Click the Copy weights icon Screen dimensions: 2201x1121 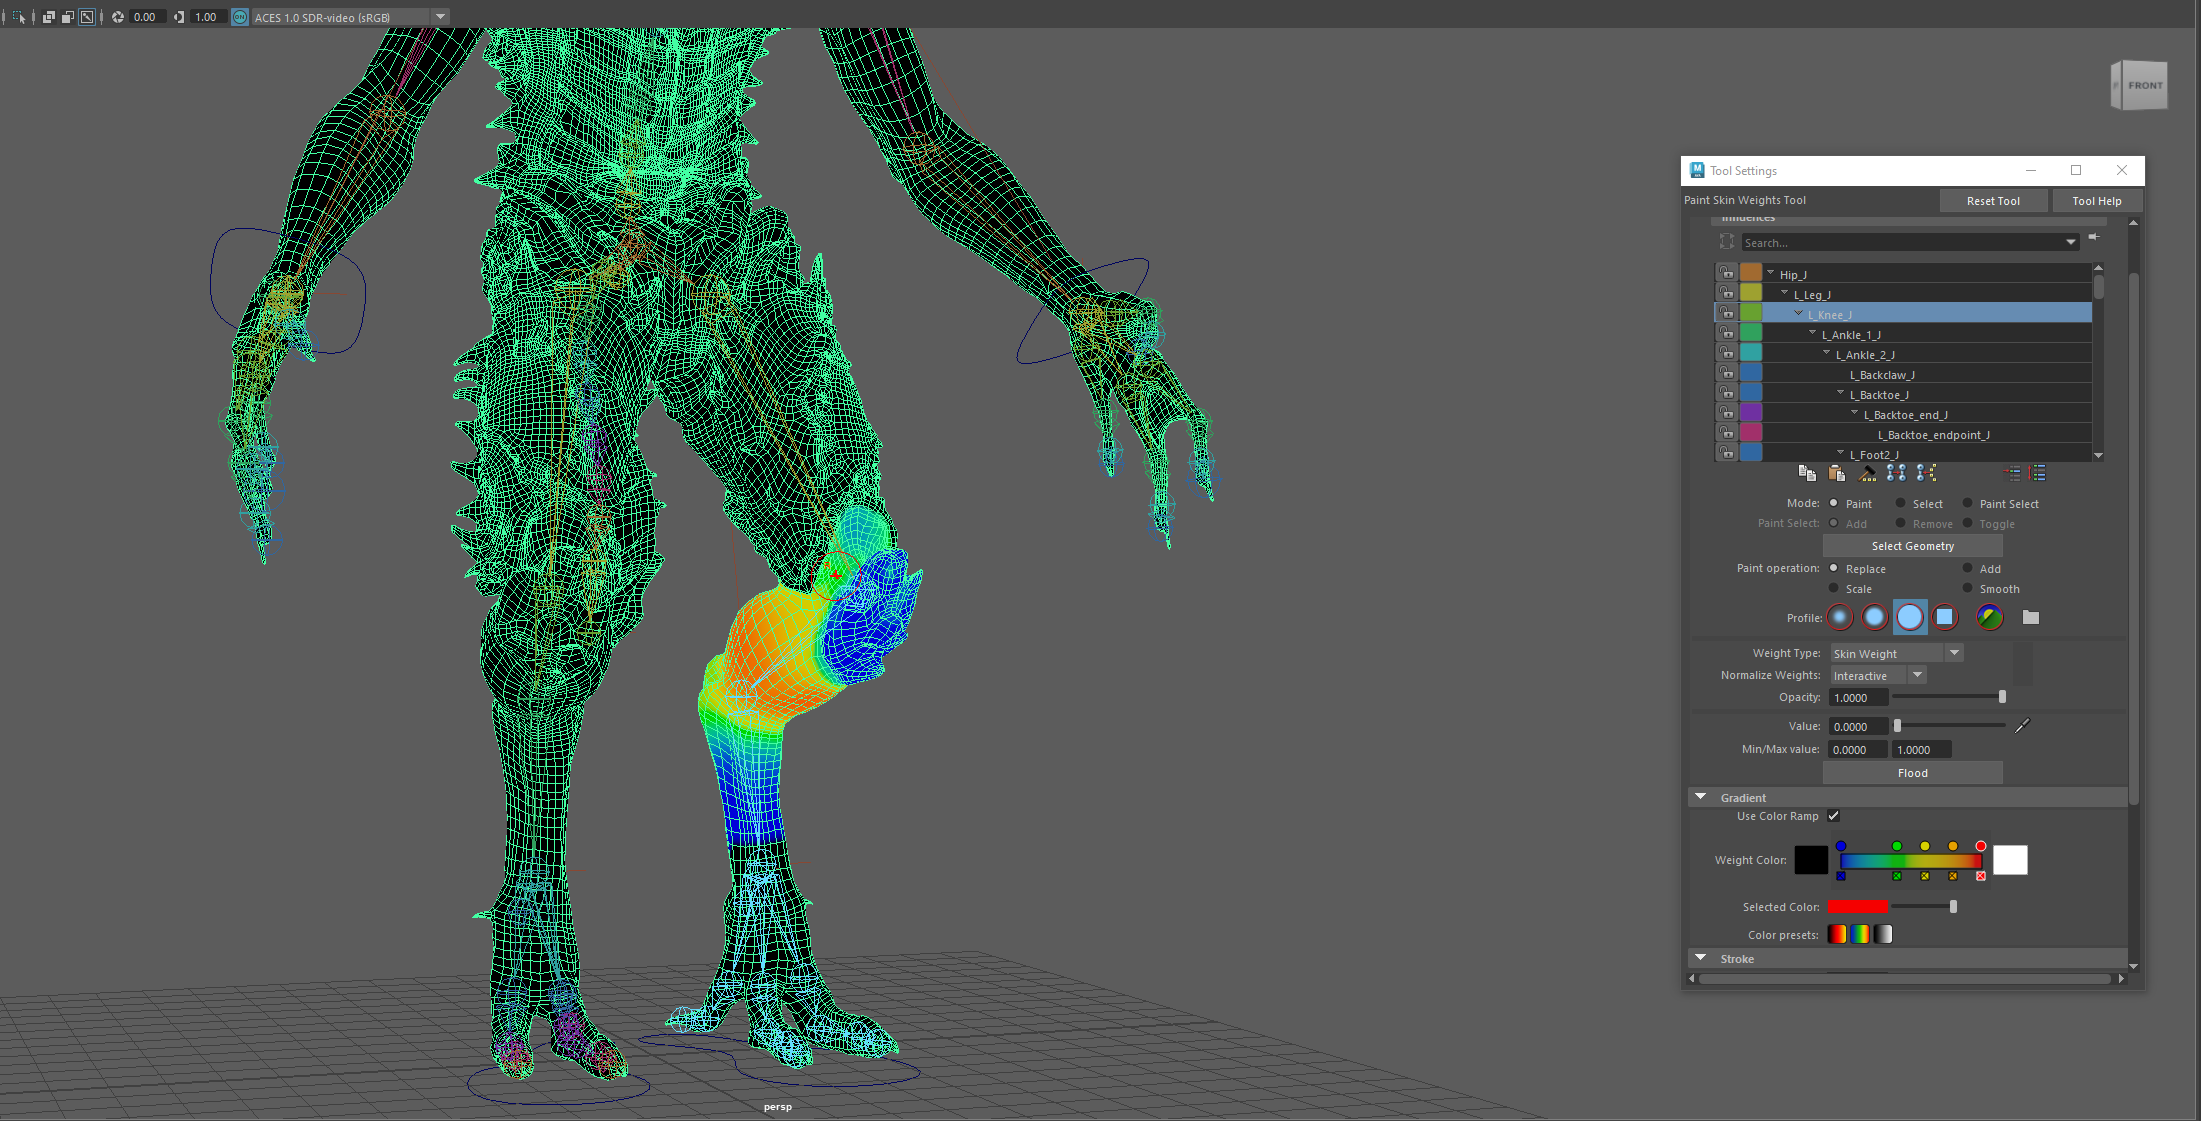(x=1806, y=473)
